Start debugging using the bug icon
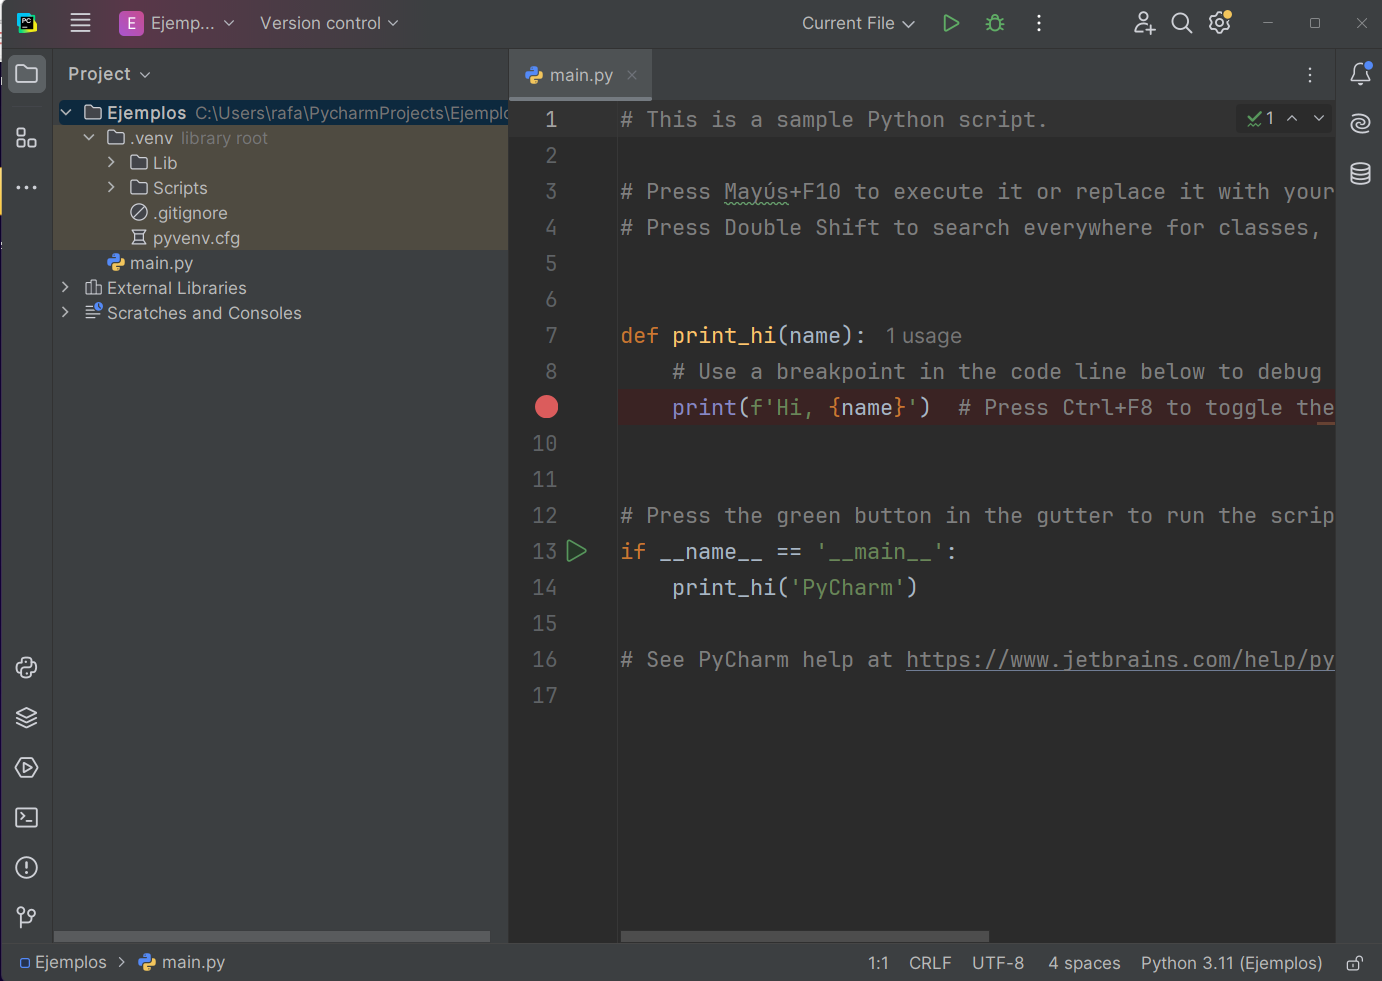This screenshot has height=981, width=1382. pyautogui.click(x=994, y=22)
